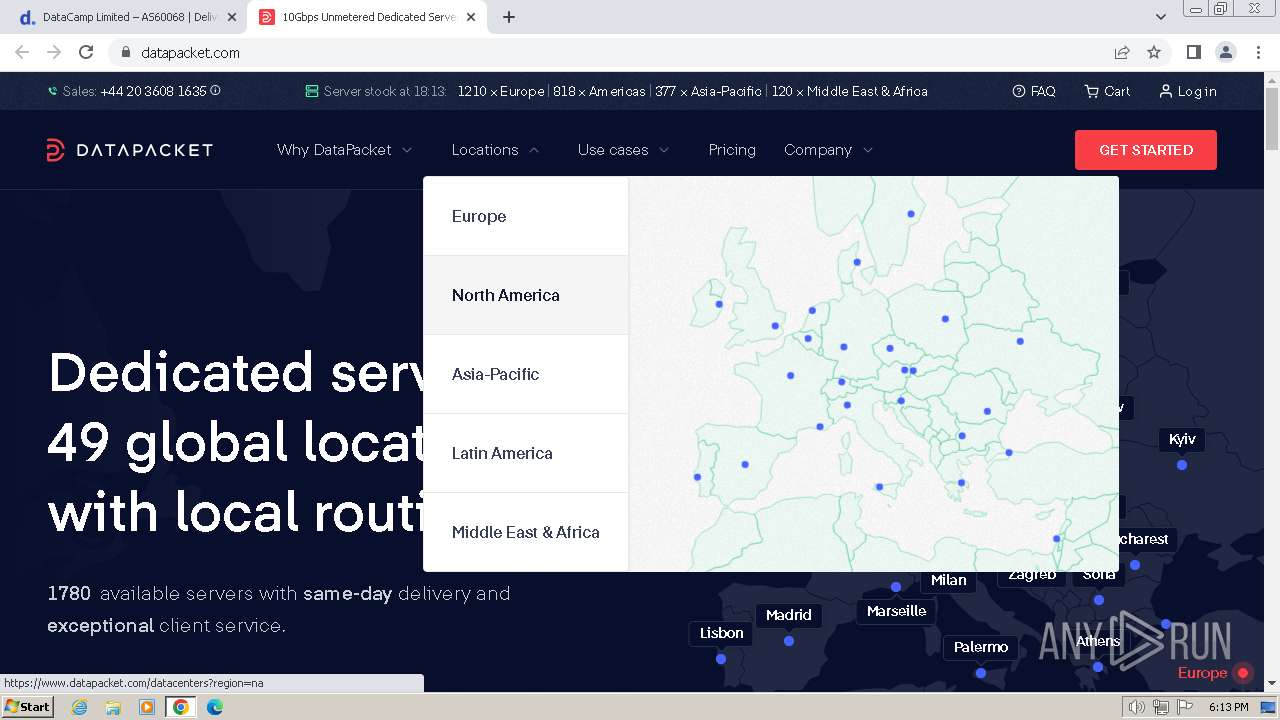
Task: Open the Cart icon
Action: (1092, 91)
